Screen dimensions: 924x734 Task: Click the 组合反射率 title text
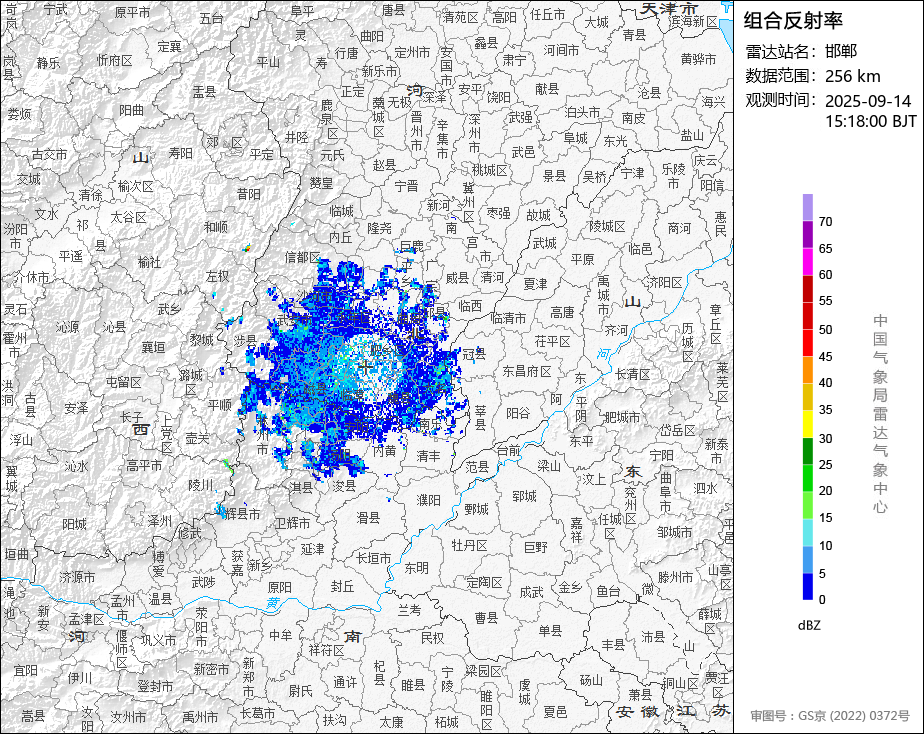tap(793, 21)
